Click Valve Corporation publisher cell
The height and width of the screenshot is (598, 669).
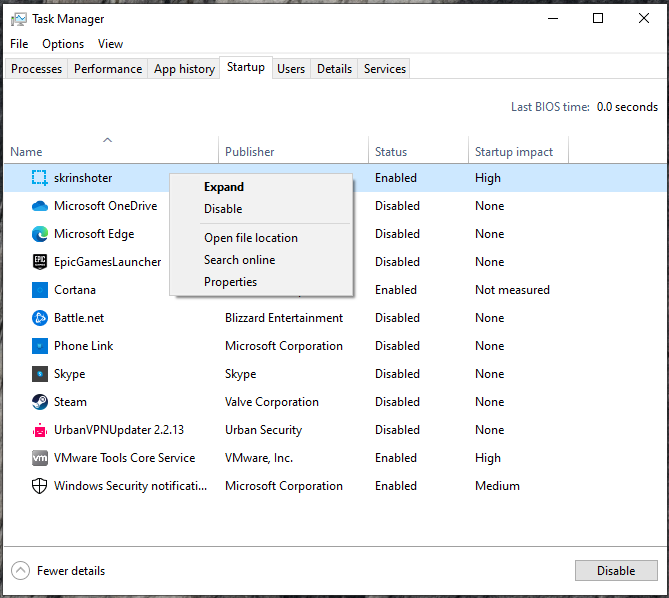272,402
